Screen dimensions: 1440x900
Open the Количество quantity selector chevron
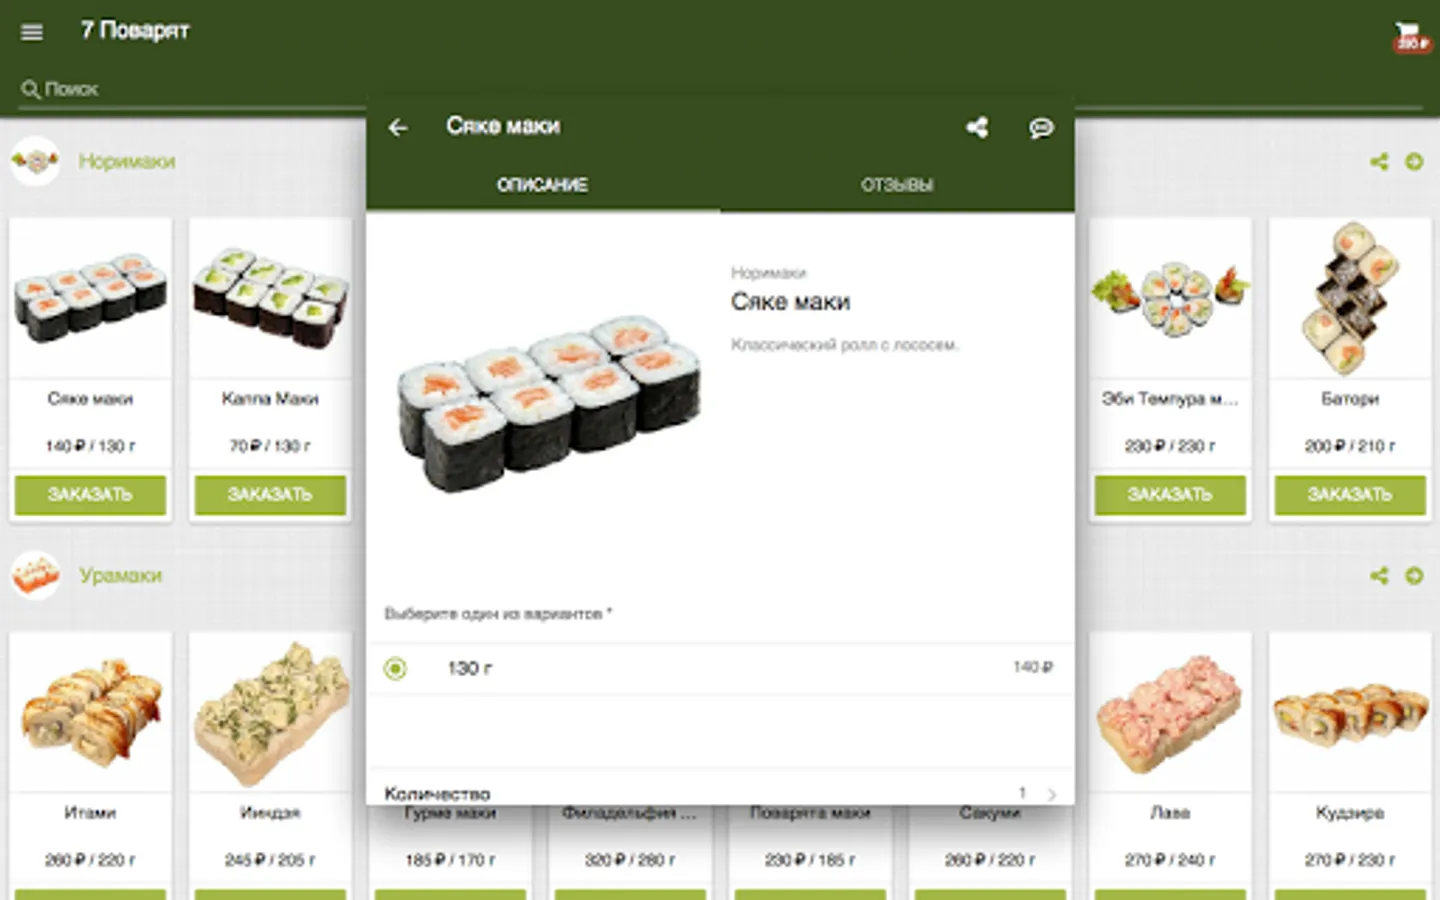coord(1051,794)
